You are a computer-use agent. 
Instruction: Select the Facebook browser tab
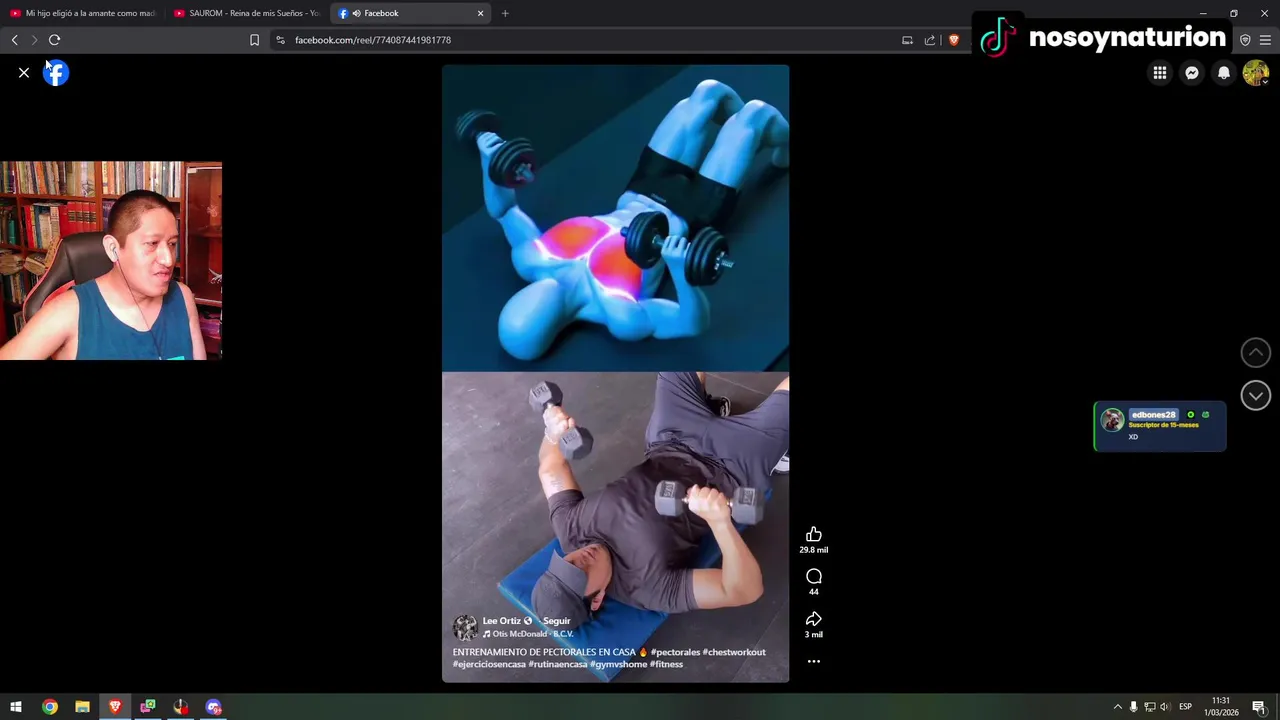click(410, 13)
